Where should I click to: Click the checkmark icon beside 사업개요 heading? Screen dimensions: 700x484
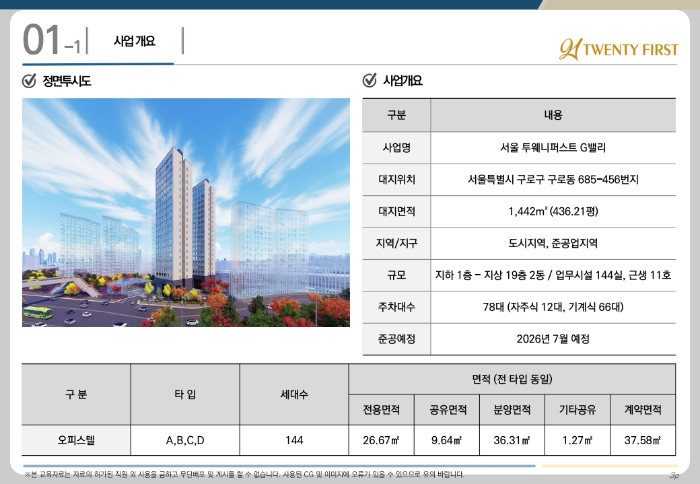pyautogui.click(x=370, y=80)
